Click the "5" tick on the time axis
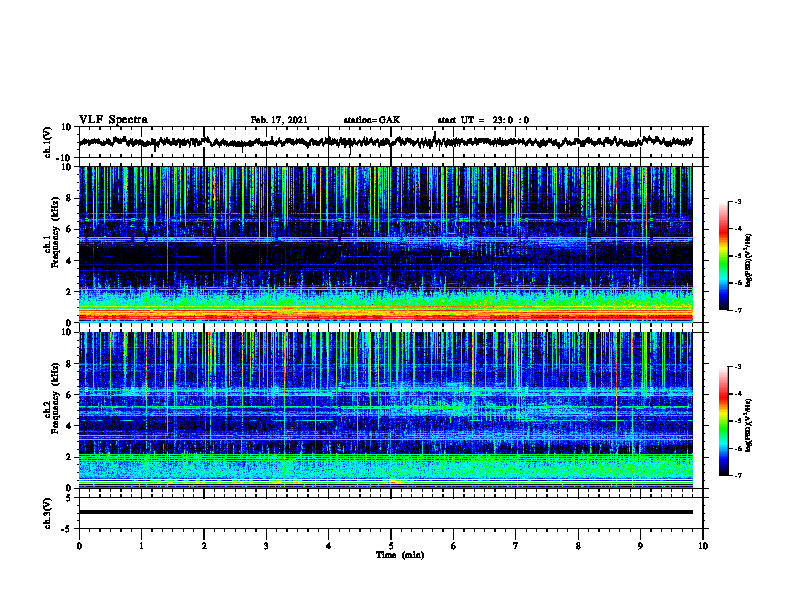 pyautogui.click(x=391, y=546)
